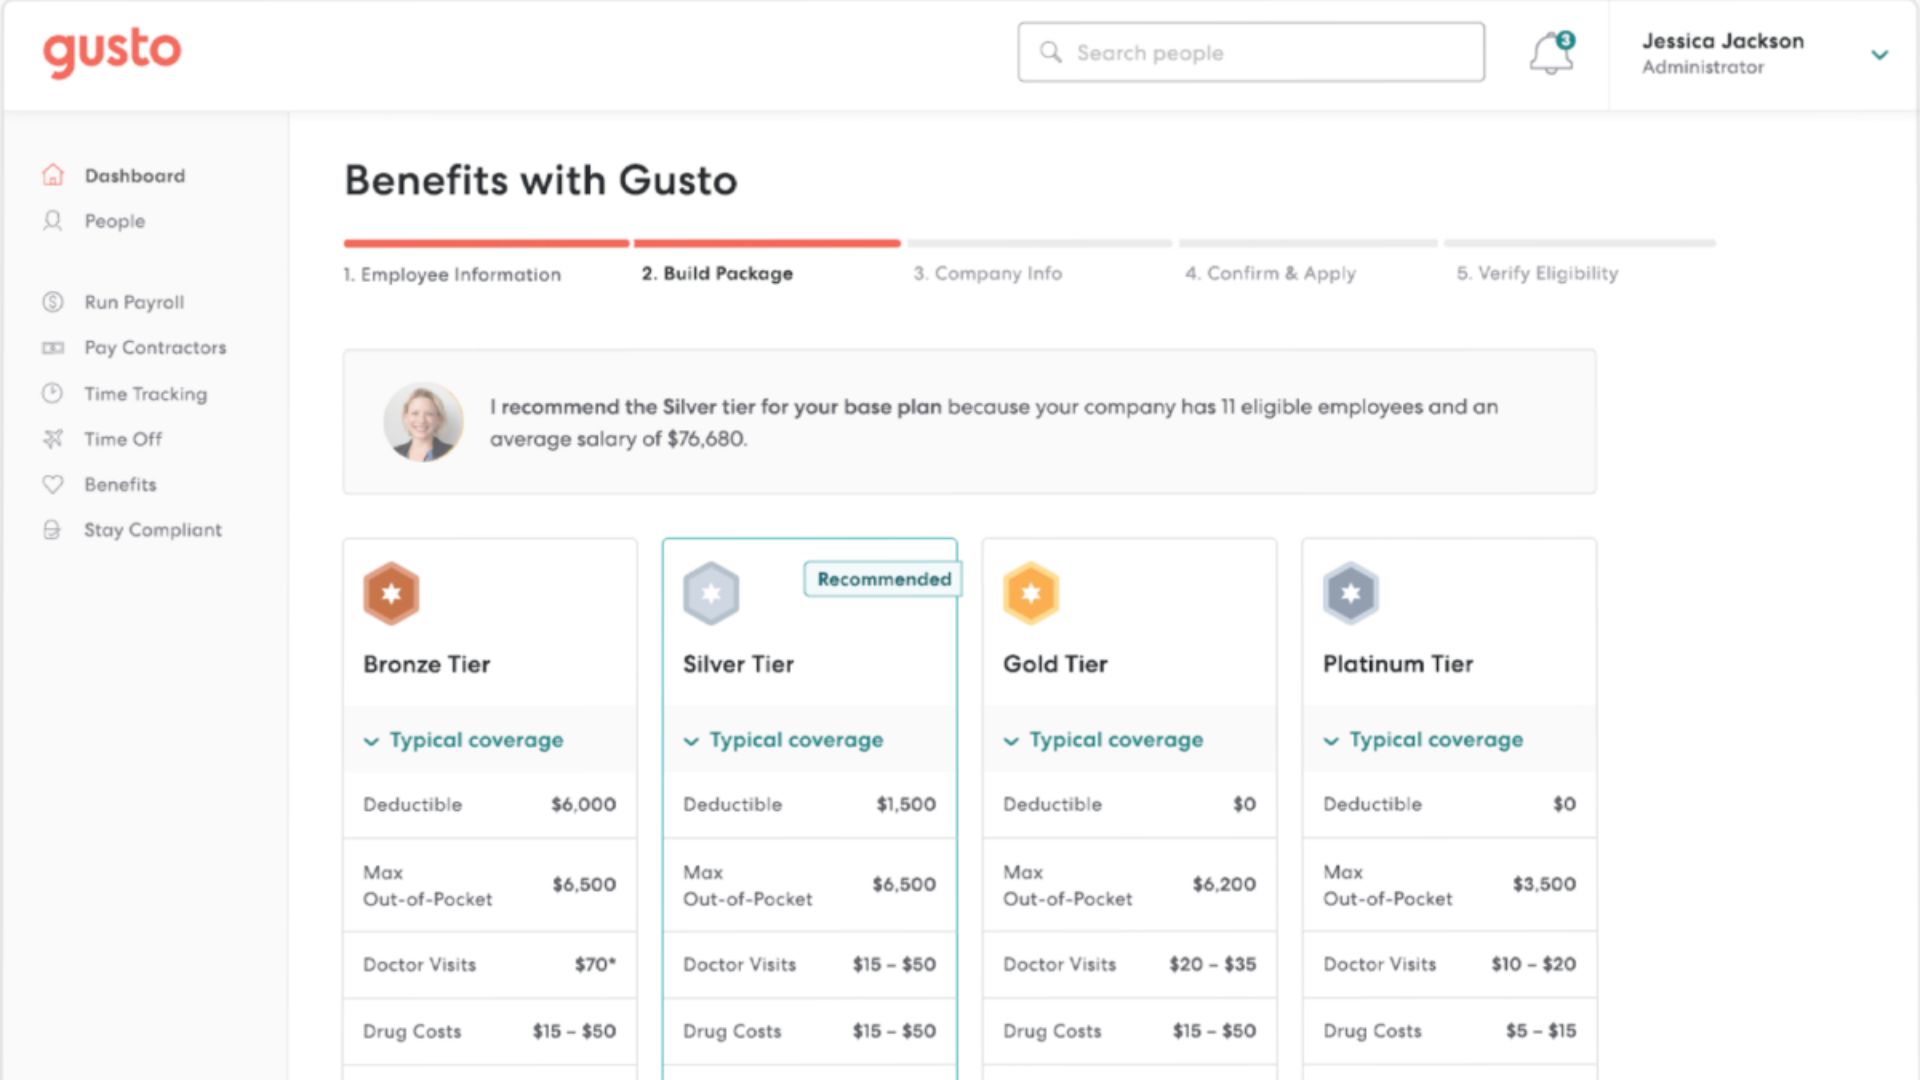The image size is (1920, 1080).
Task: Open Pay Contractors in the sidebar
Action: [x=155, y=347]
